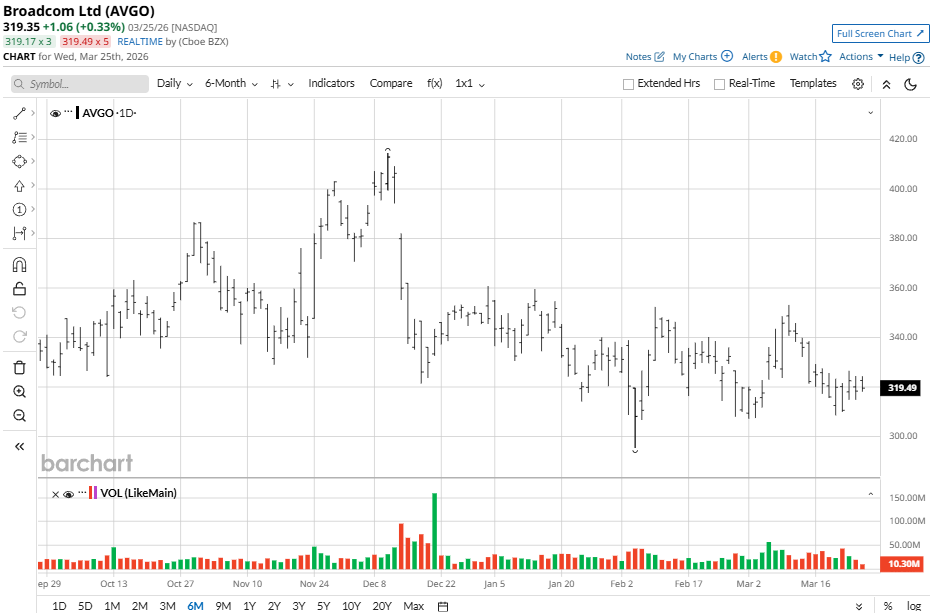This screenshot has height=613, width=936.
Task: Click the undo arrow icon
Action: [x=19, y=313]
